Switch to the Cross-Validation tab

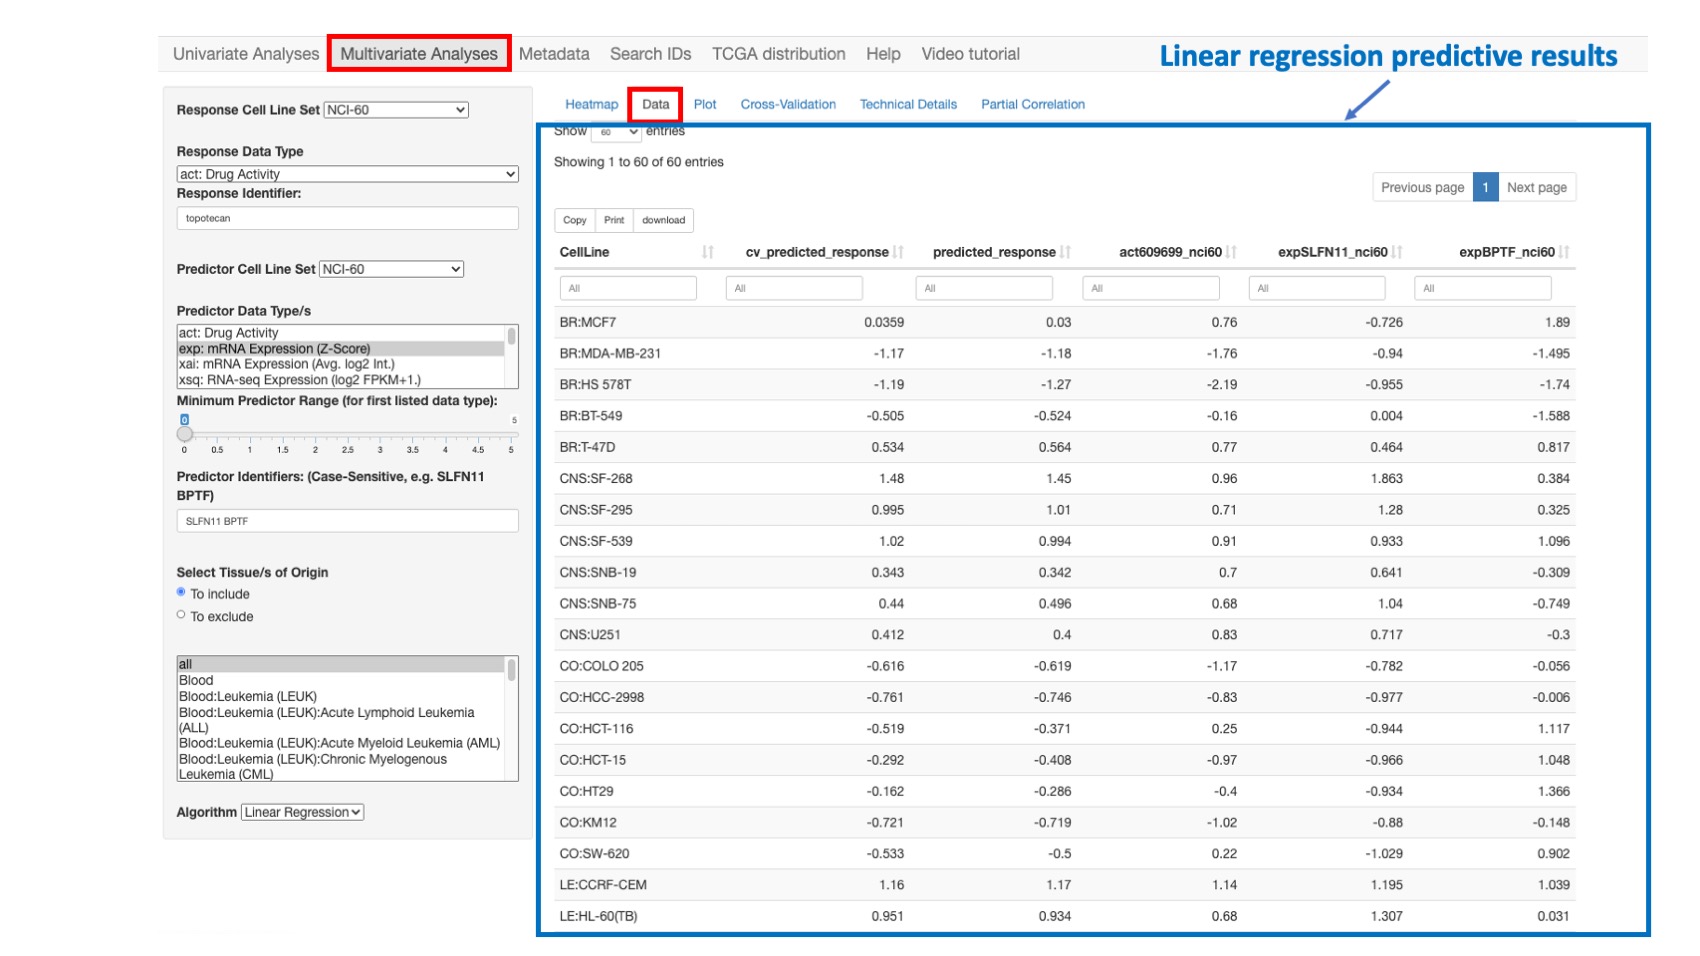click(x=789, y=104)
